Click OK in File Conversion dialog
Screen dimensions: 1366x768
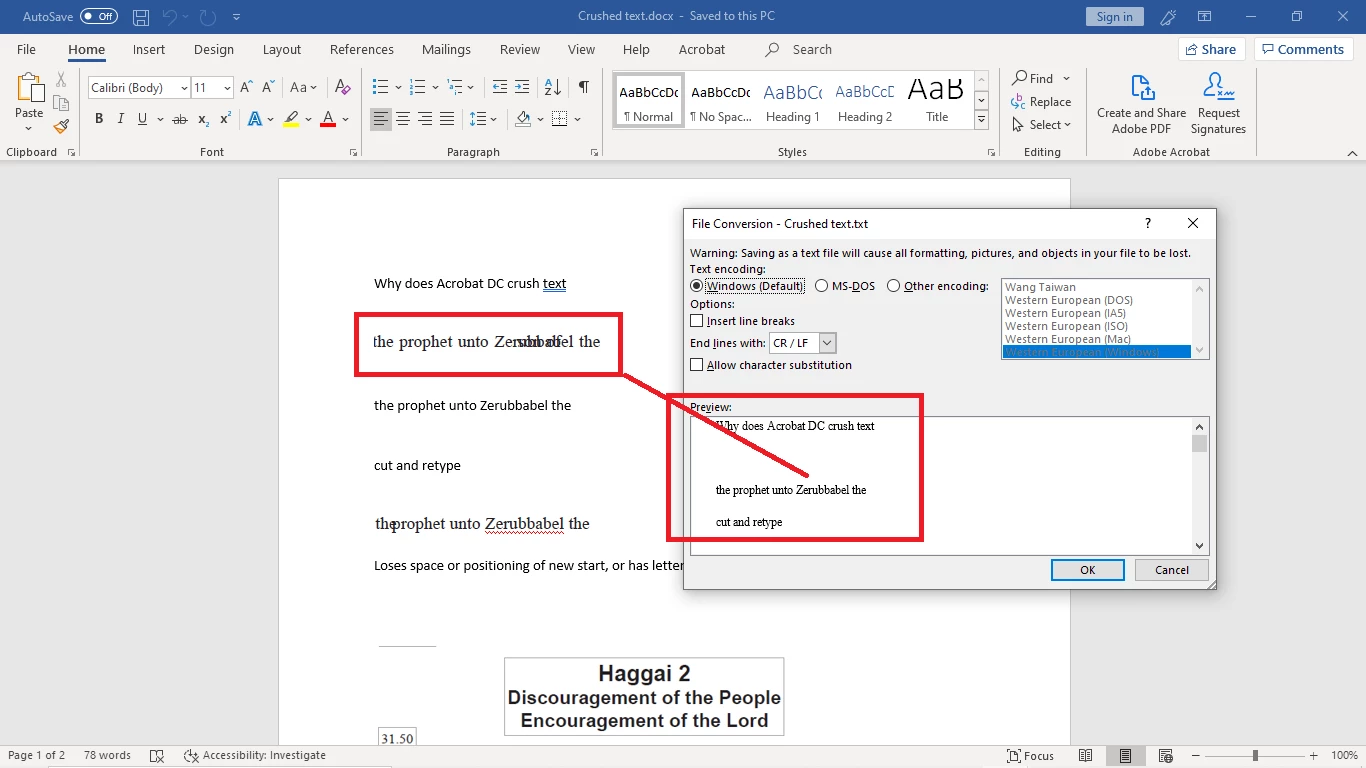1088,570
